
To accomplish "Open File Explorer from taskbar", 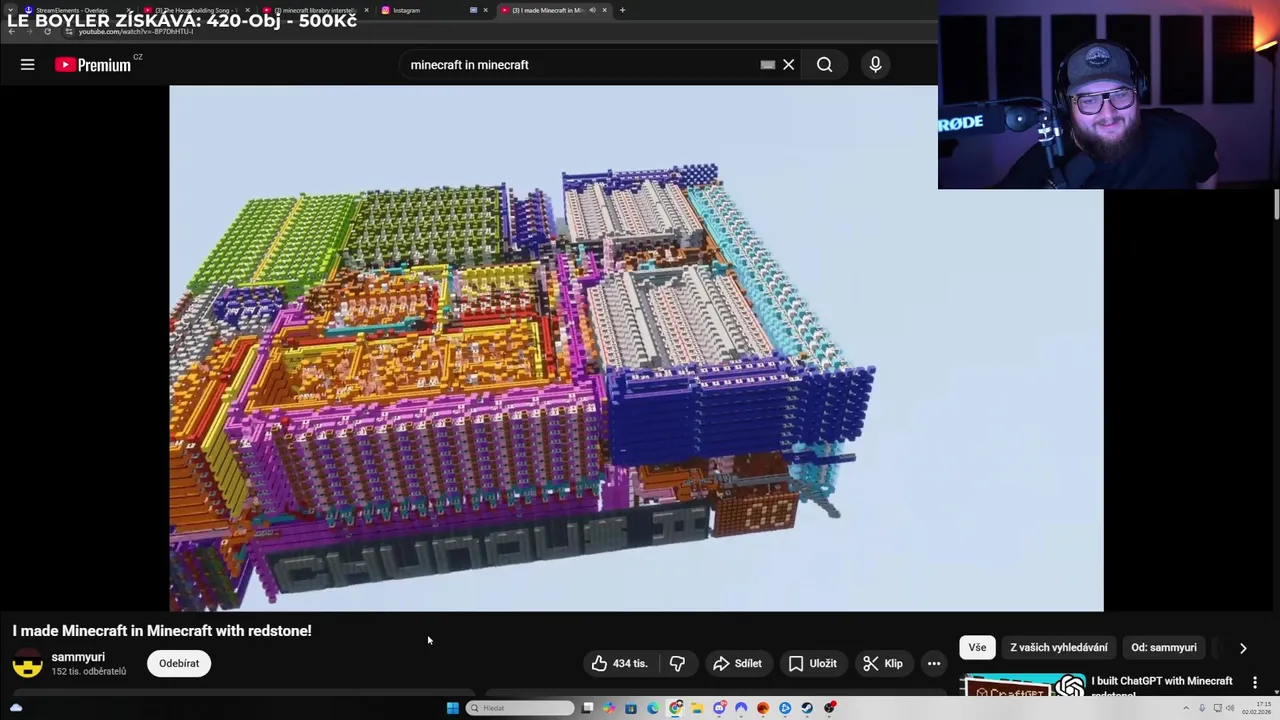I will [x=697, y=708].
